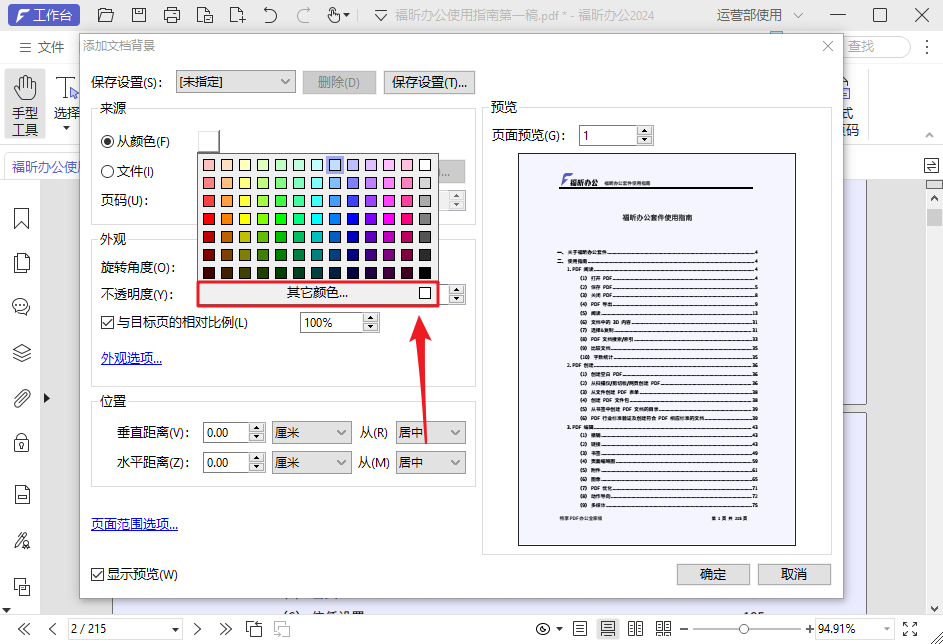943x644 pixels.
Task: Click the 确定 button
Action: 713,574
